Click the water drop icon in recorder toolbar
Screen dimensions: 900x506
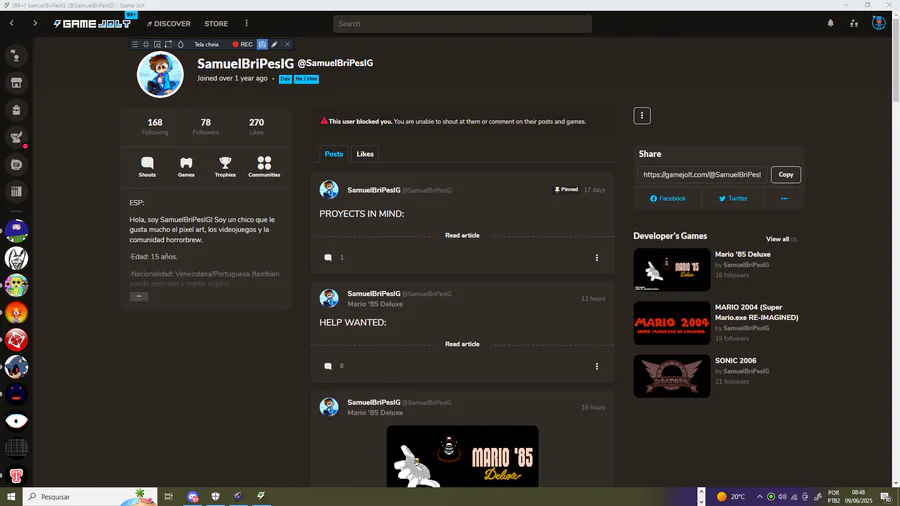[180, 44]
